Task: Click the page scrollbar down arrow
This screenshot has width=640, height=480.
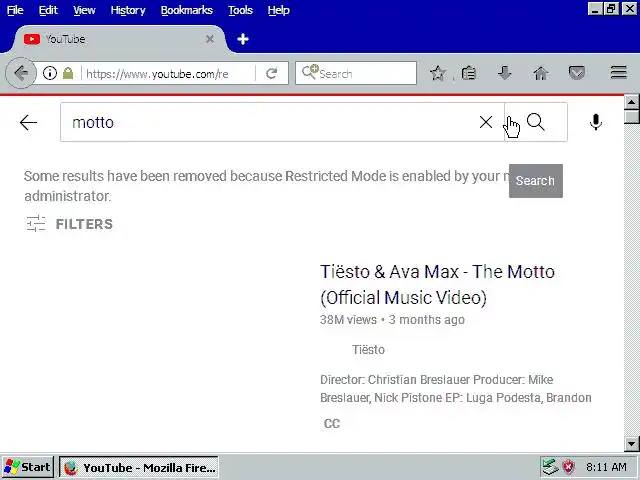Action: (631, 443)
